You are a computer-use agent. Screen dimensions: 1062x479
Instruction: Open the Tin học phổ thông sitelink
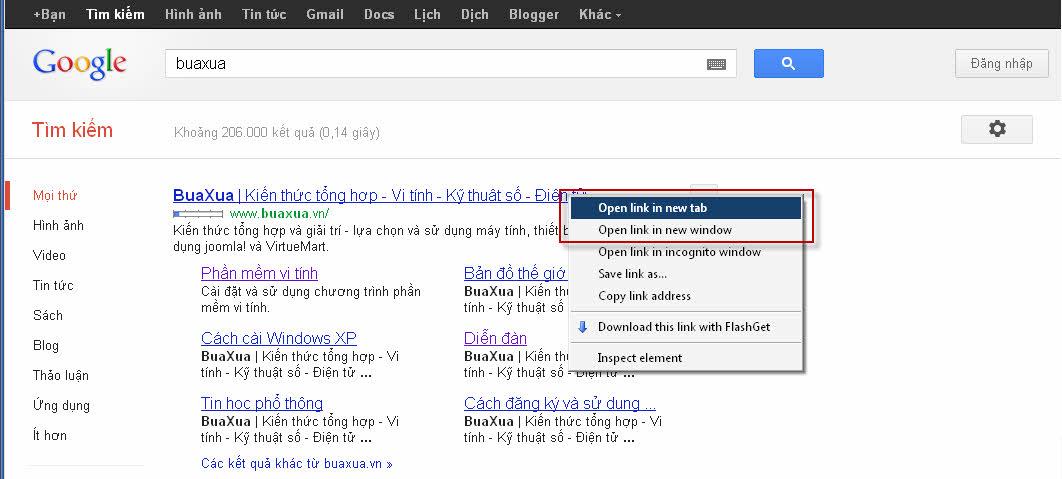pos(261,403)
